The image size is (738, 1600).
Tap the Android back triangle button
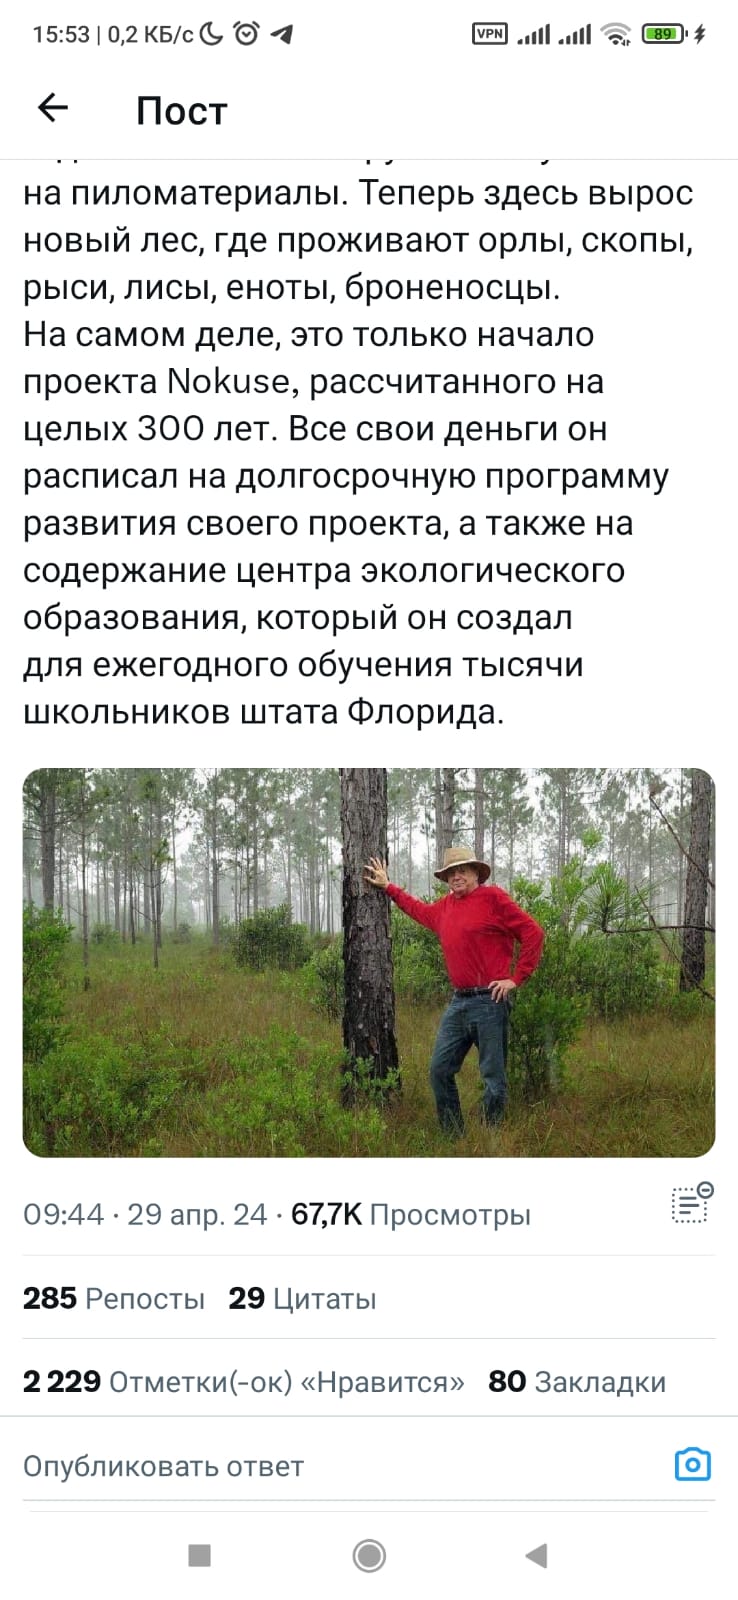(x=537, y=1555)
